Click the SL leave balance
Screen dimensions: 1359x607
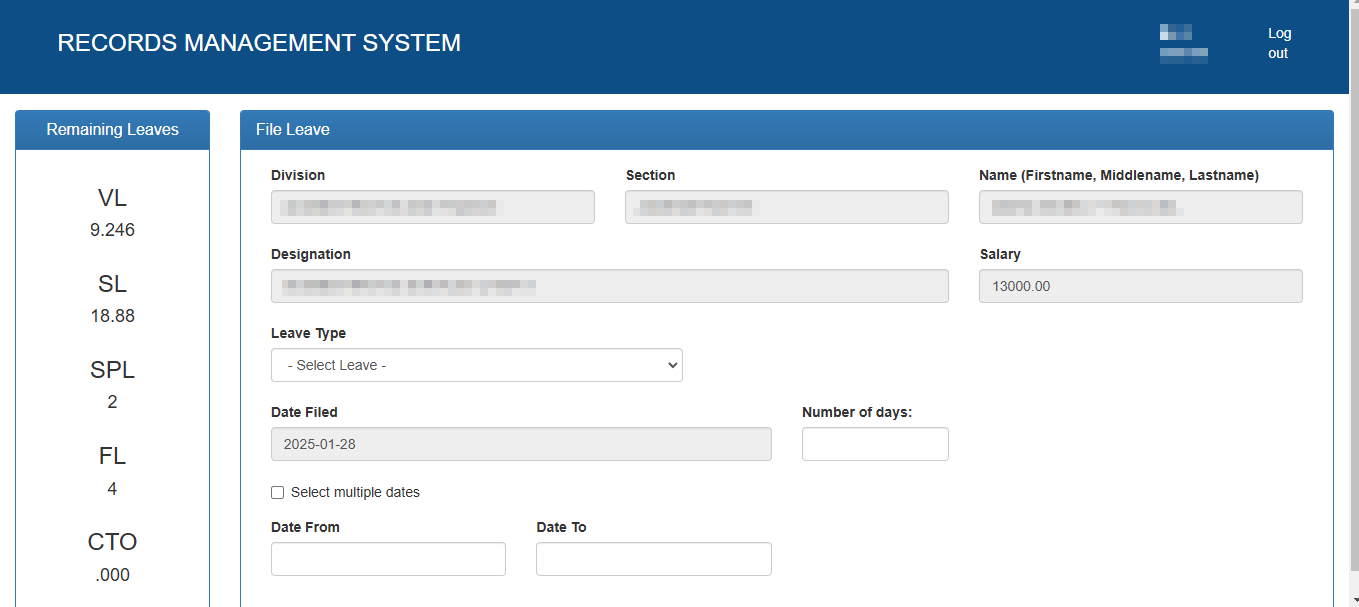tap(112, 298)
